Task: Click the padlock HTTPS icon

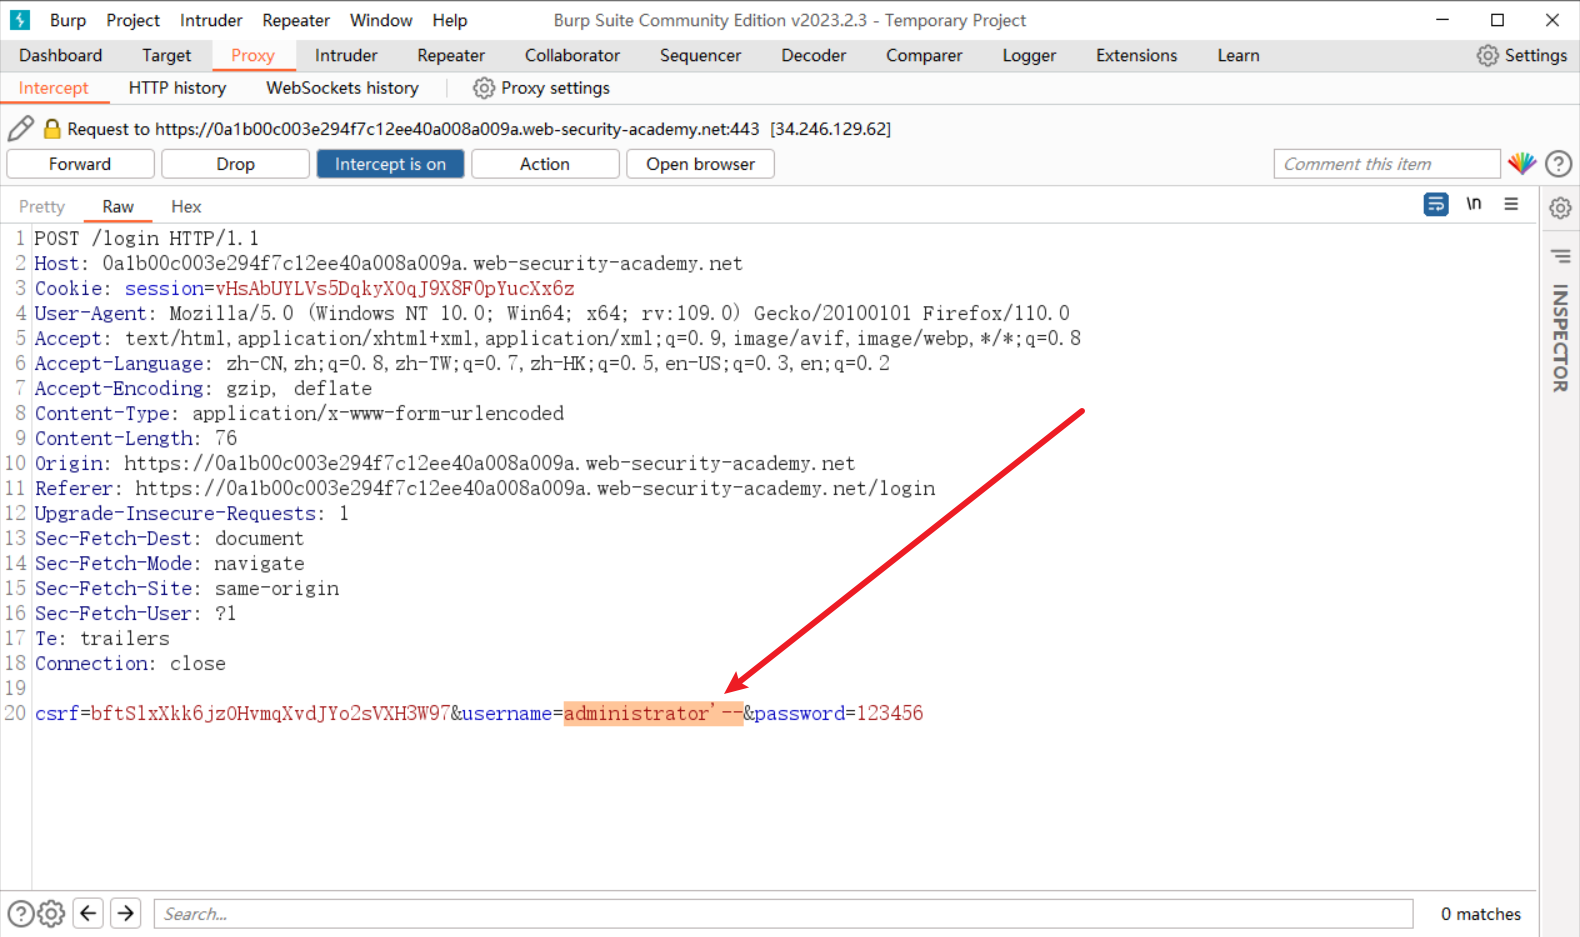Action: (52, 128)
